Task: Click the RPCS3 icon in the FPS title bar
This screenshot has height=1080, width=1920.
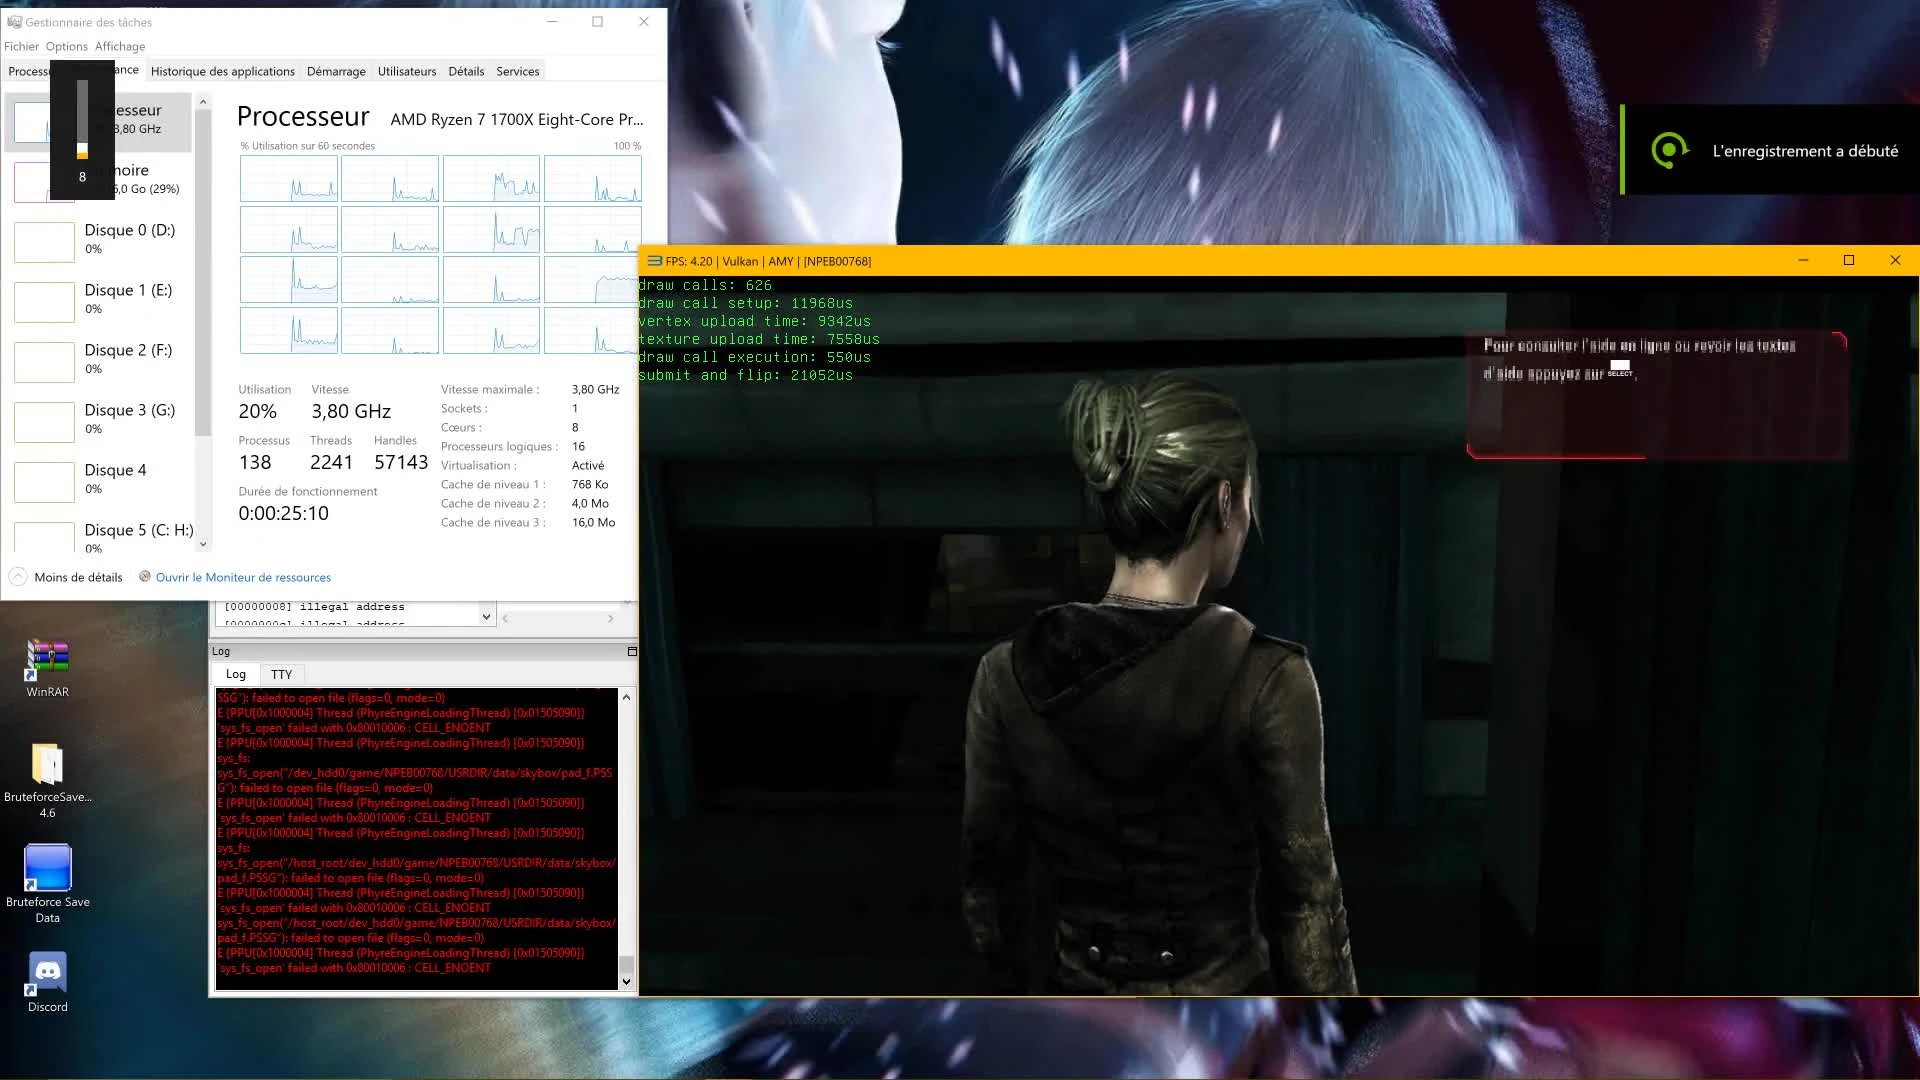Action: pyautogui.click(x=652, y=260)
